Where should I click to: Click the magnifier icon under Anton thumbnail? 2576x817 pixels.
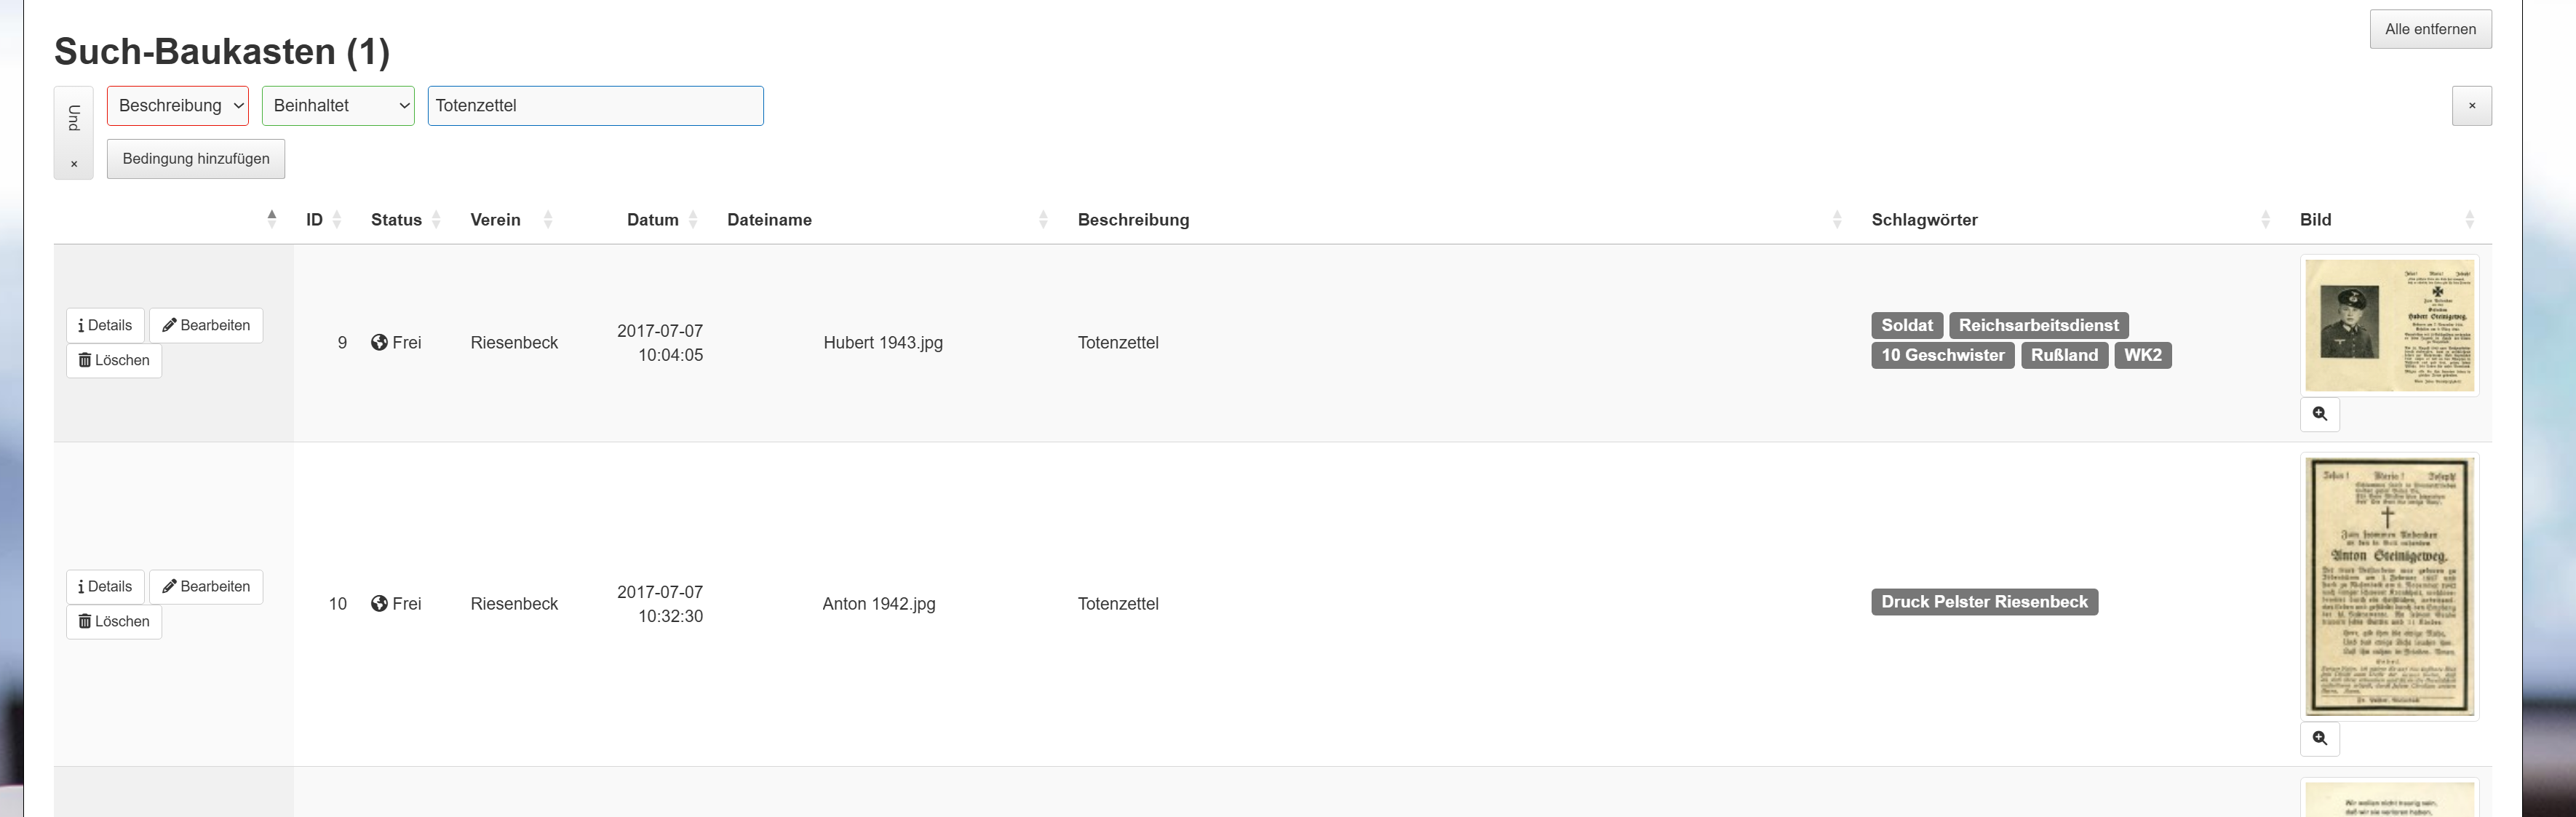tap(2319, 739)
